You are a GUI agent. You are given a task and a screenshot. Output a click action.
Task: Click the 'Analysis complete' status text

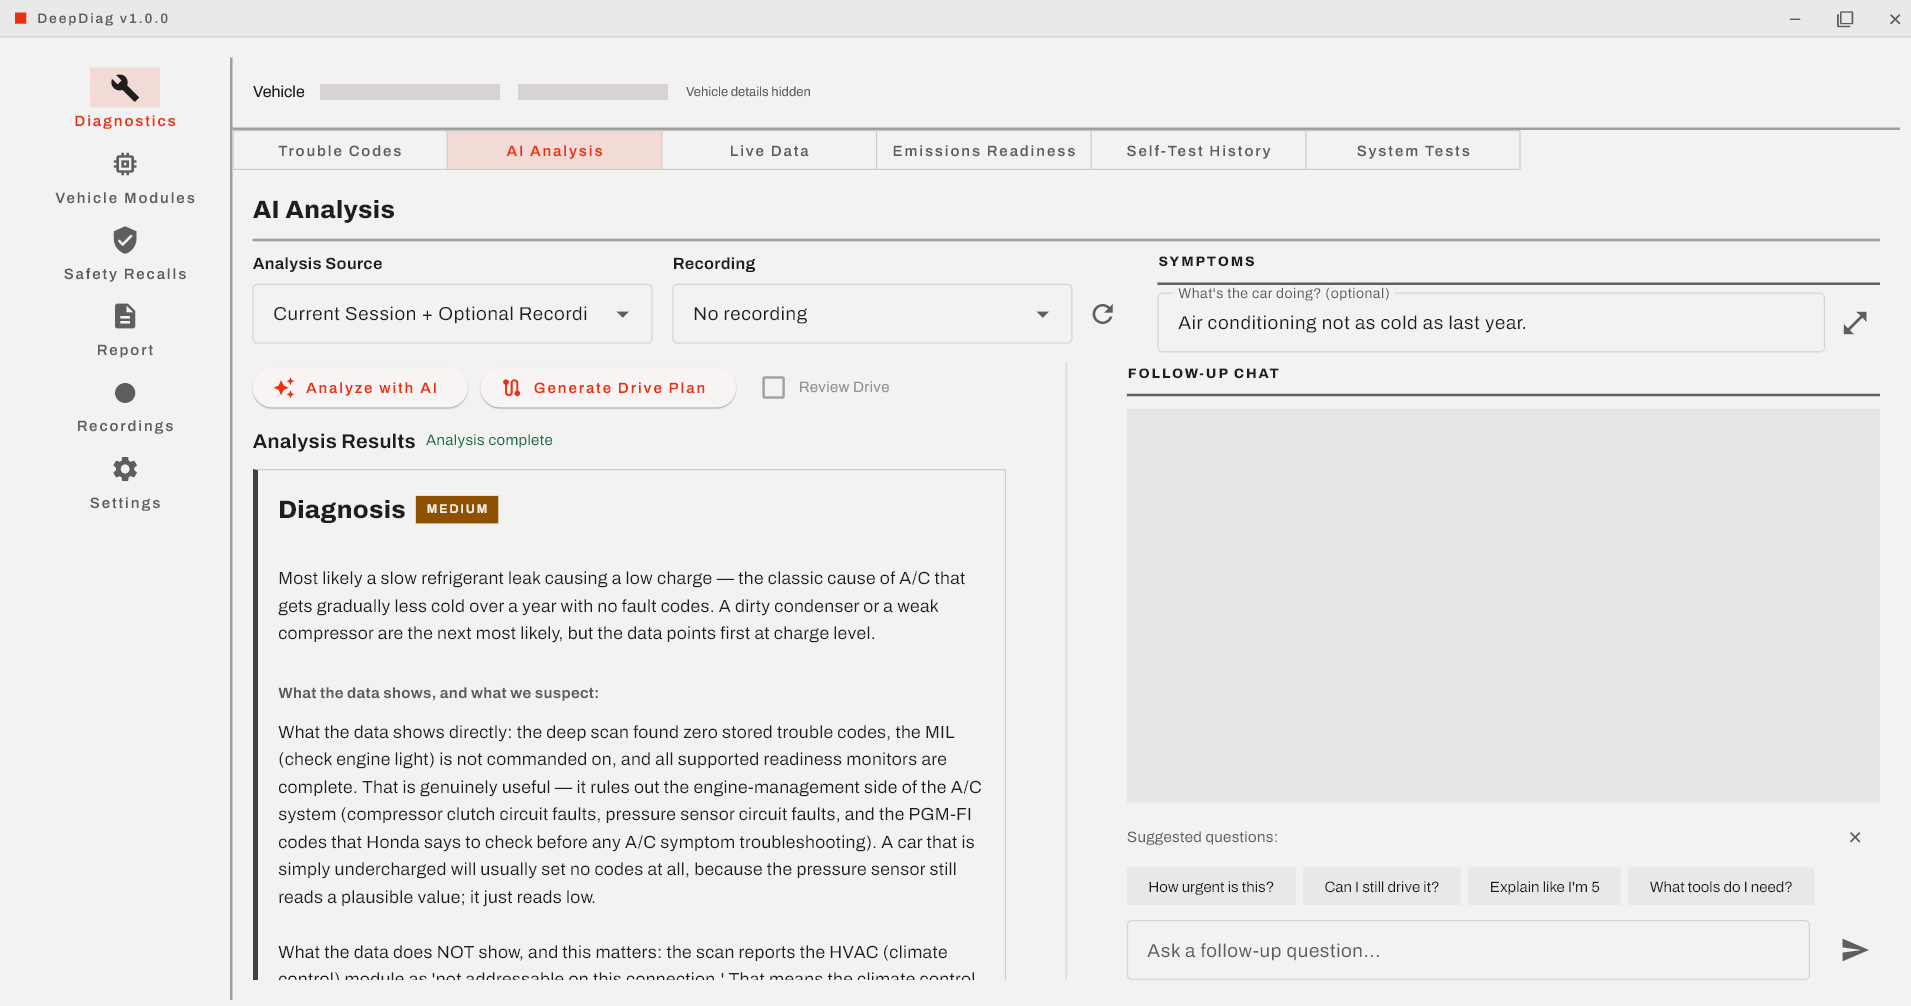489,440
